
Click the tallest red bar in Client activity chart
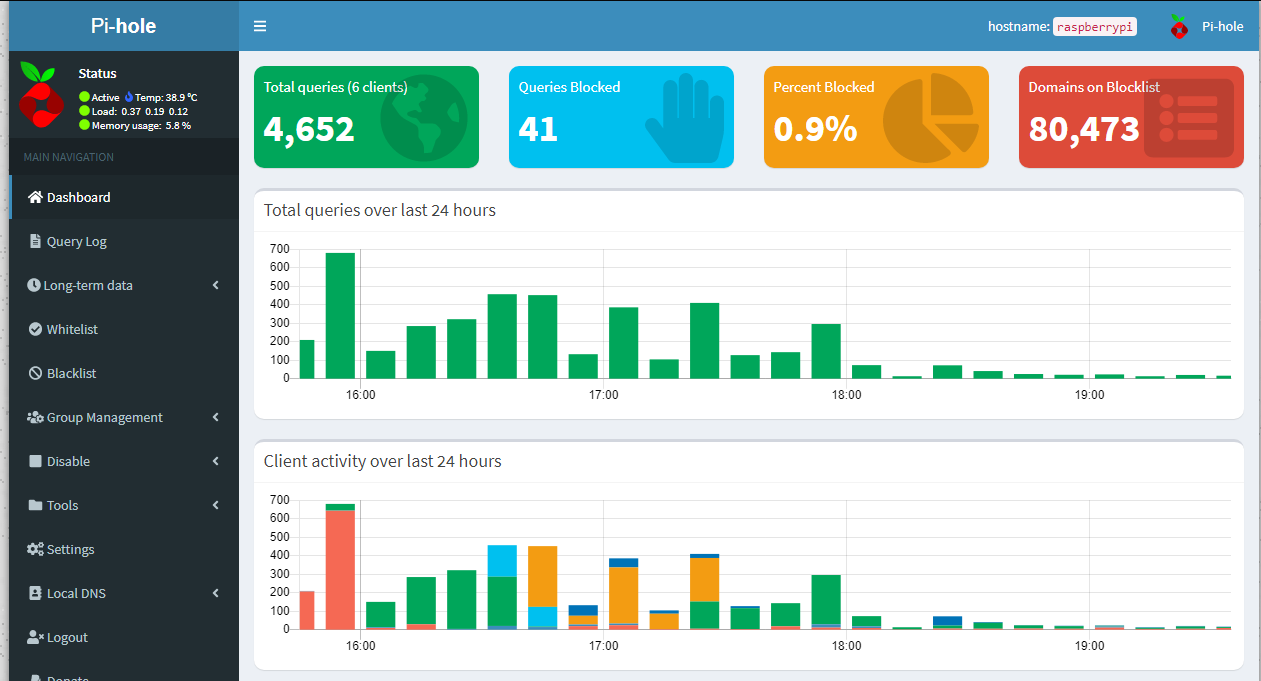coord(340,570)
